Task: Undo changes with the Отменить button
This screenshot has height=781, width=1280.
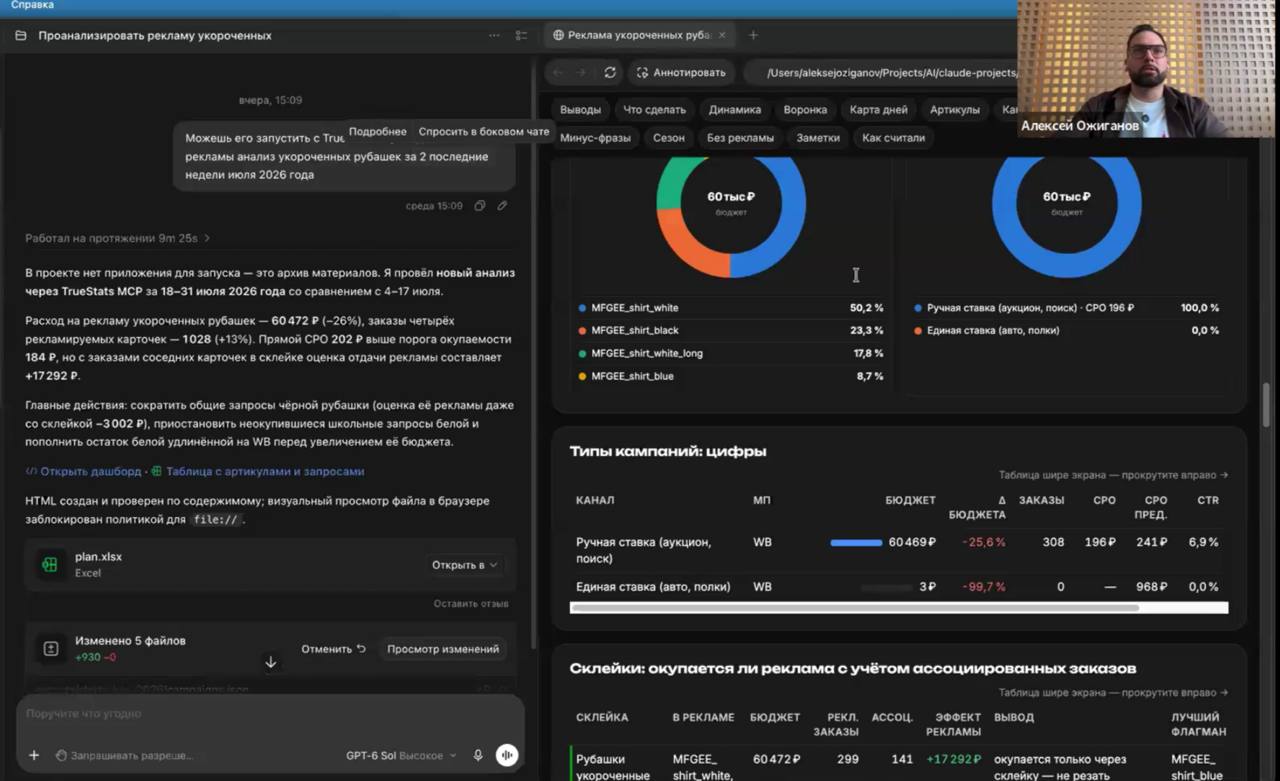Action: [334, 649]
